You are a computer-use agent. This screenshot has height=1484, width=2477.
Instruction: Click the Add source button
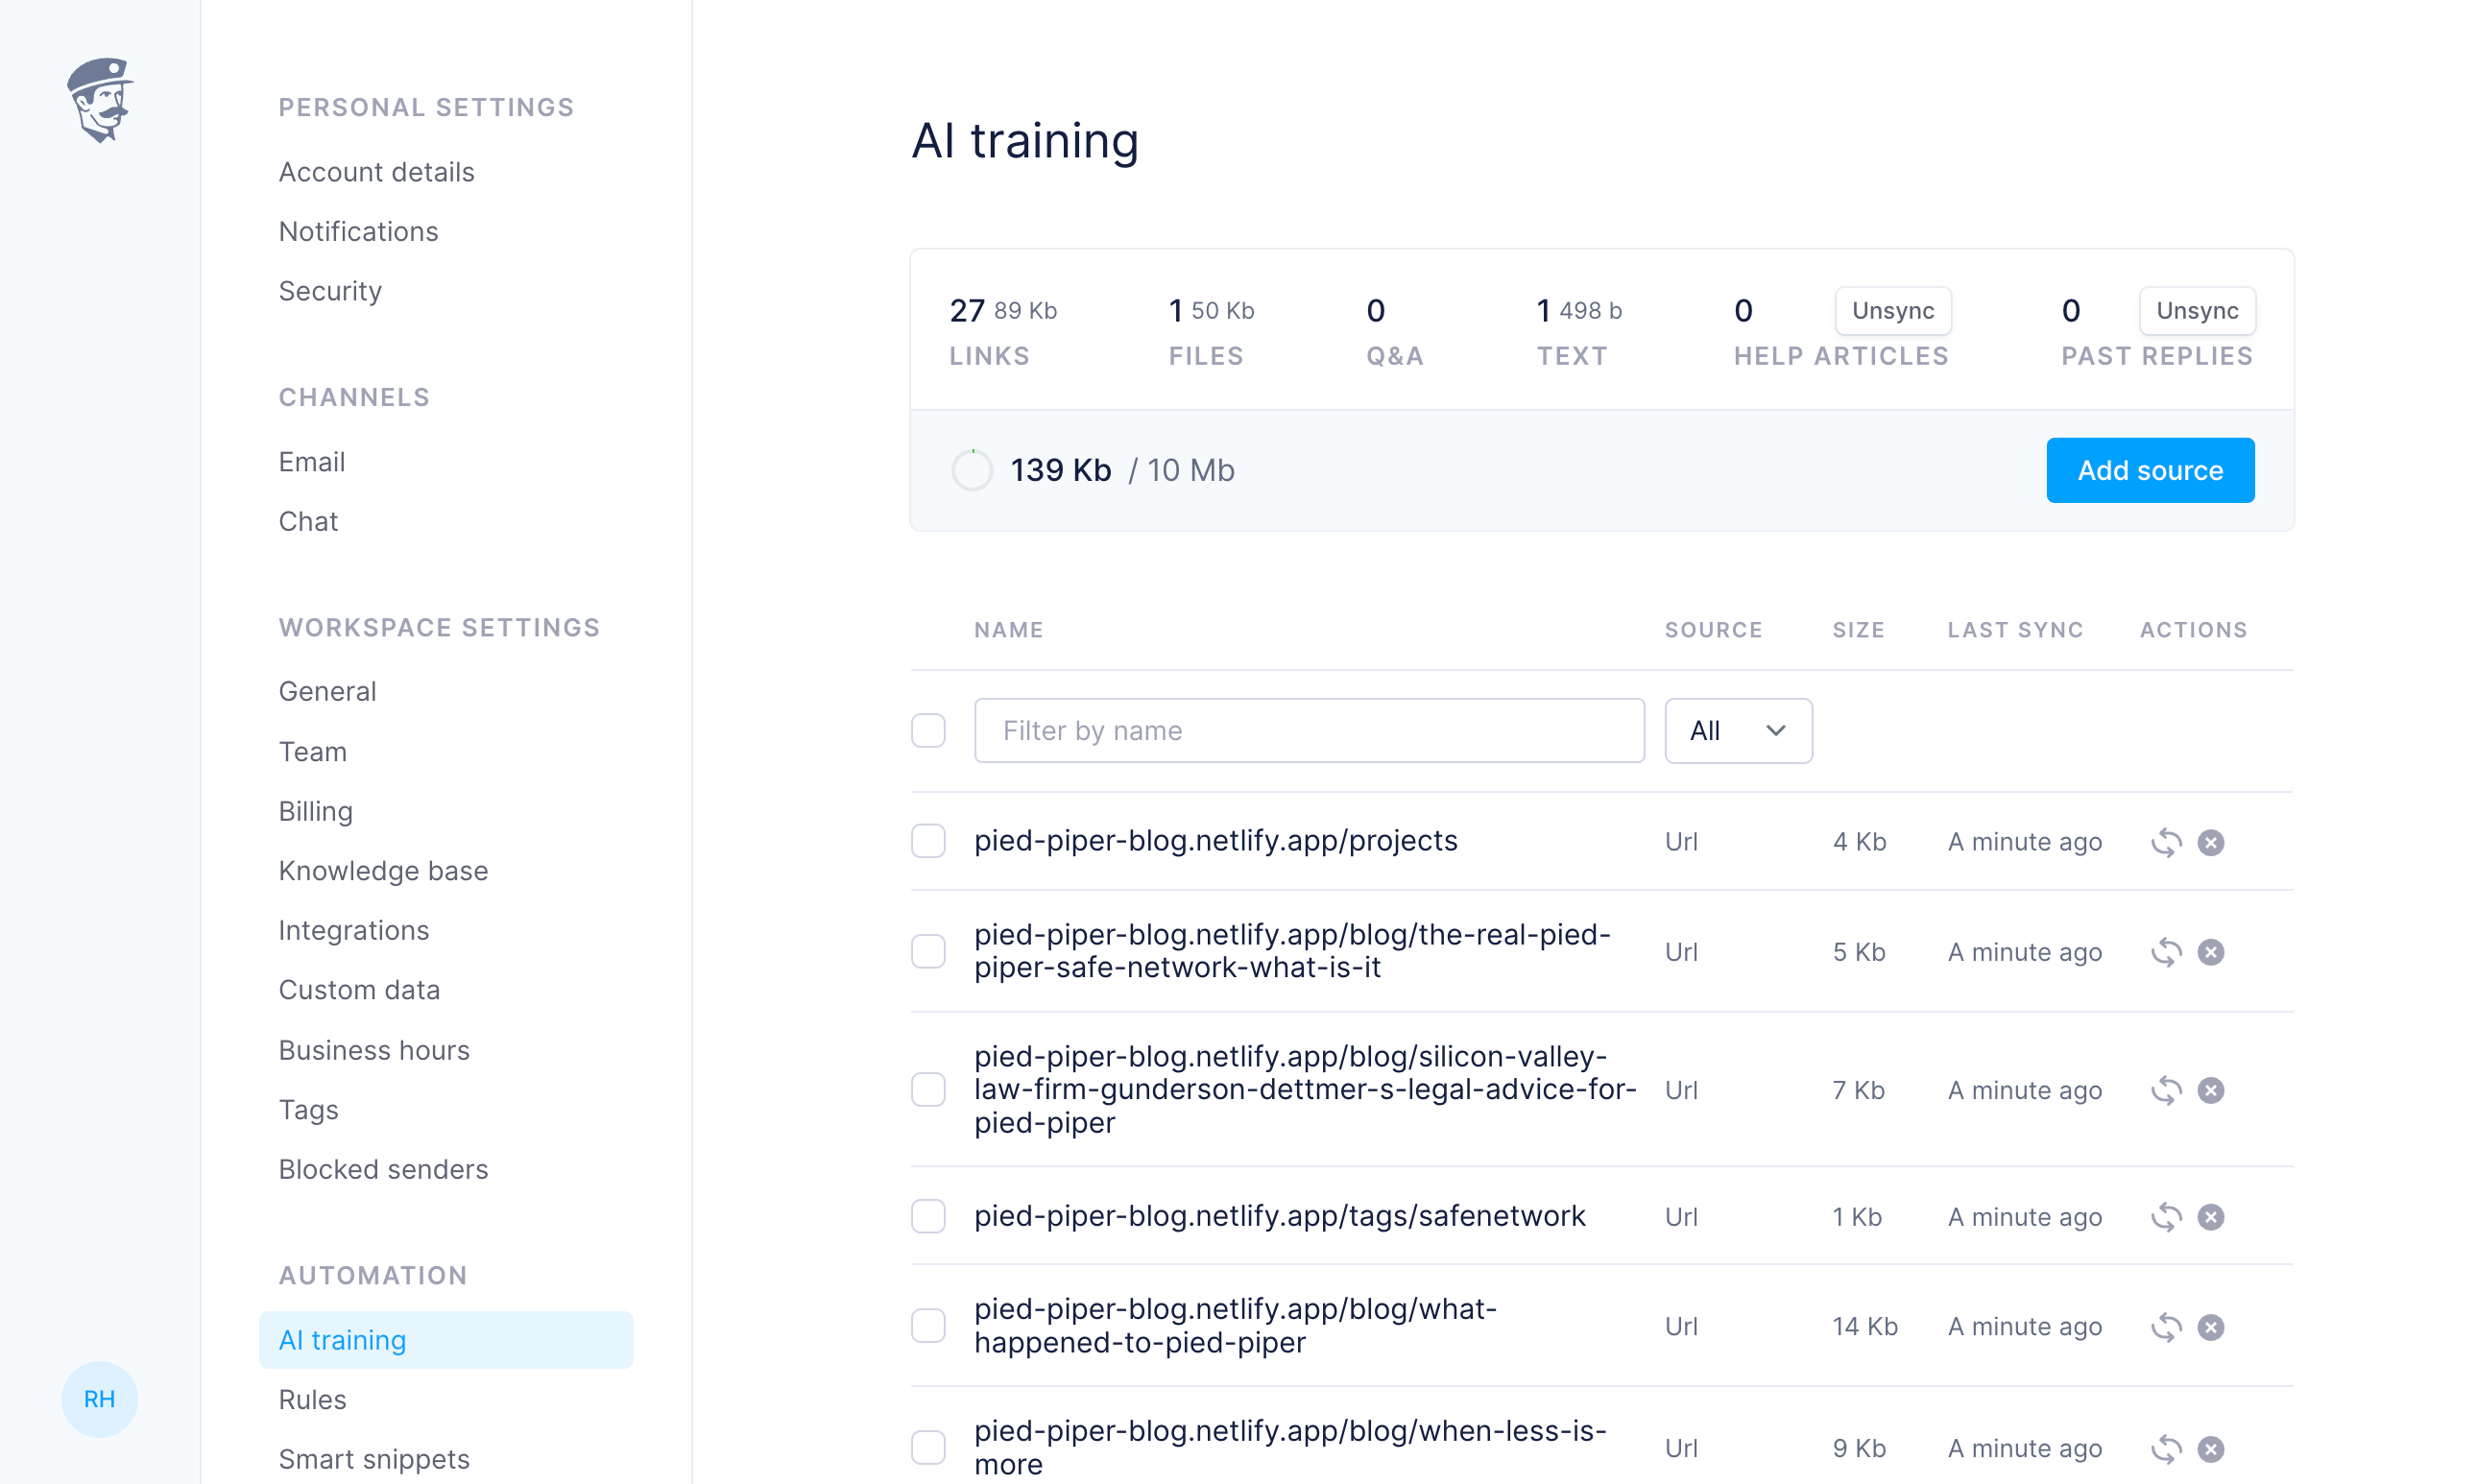2149,470
